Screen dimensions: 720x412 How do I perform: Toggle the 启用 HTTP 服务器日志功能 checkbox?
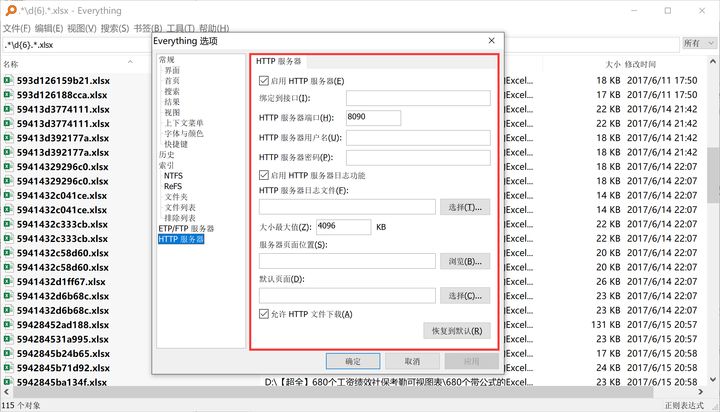pos(264,175)
